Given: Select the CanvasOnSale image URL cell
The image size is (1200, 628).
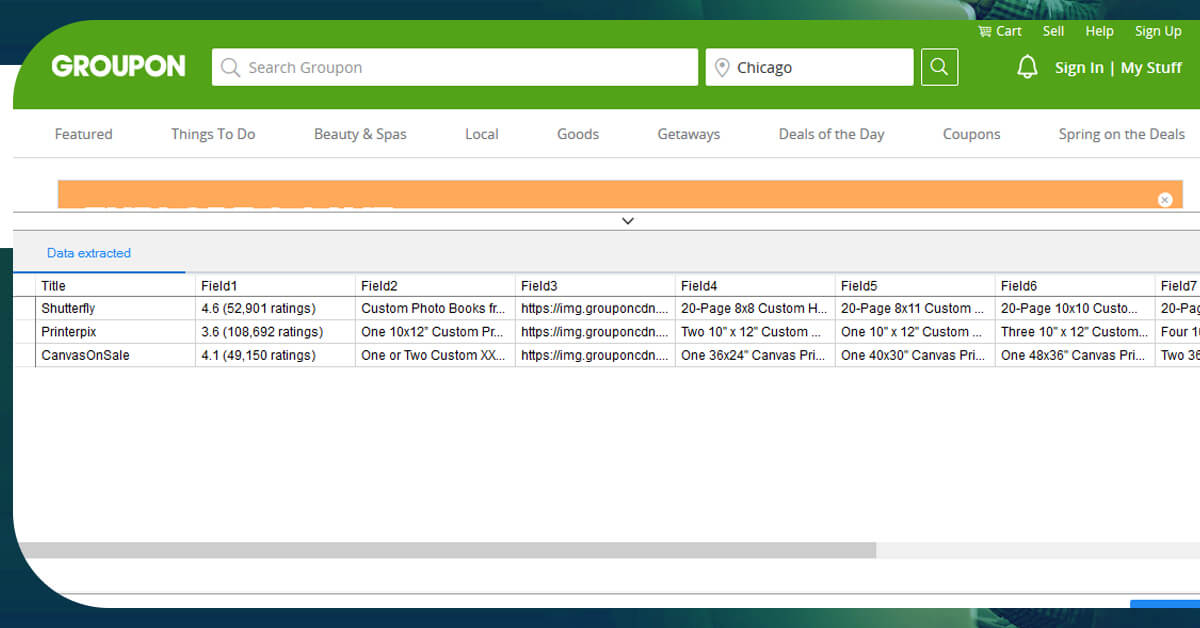Looking at the screenshot, I should click(595, 355).
